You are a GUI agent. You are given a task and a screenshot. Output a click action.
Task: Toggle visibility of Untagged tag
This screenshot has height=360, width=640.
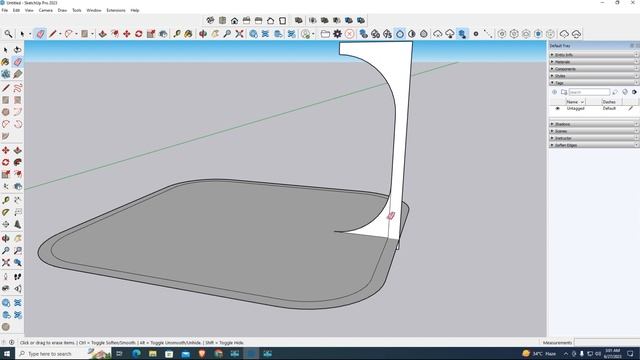558,109
